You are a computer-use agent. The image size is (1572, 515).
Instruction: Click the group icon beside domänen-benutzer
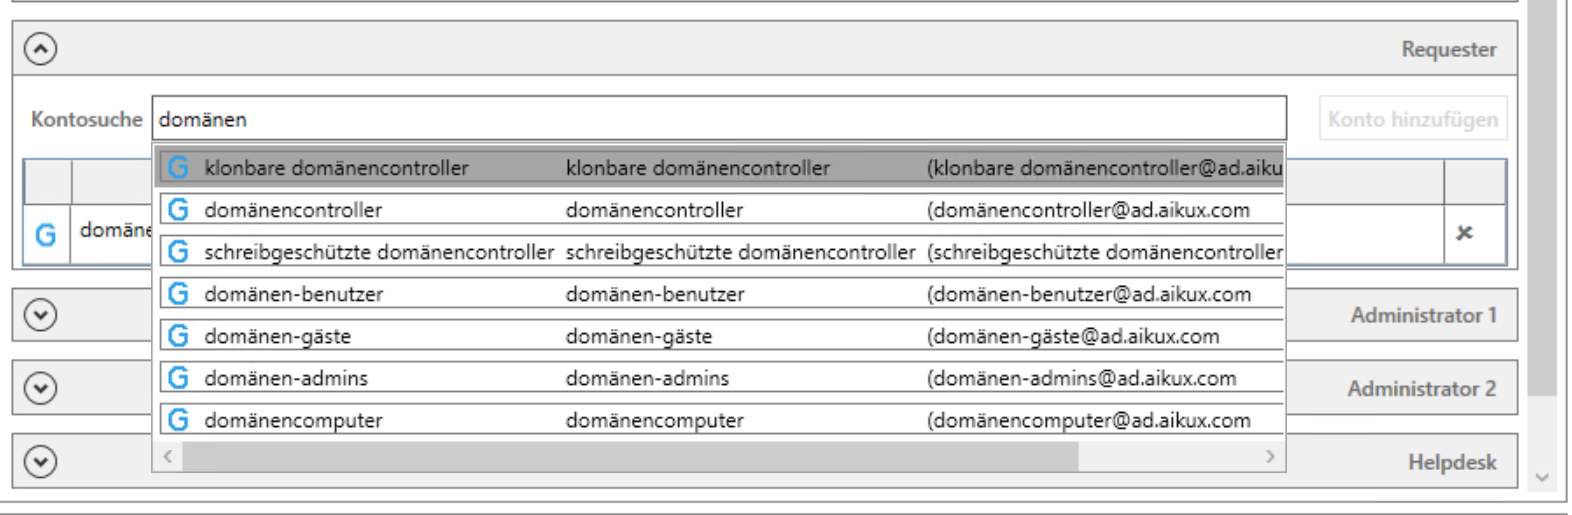click(178, 294)
